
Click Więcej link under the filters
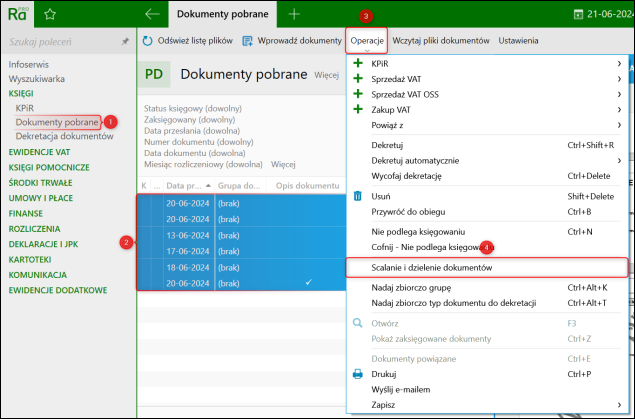pos(283,164)
